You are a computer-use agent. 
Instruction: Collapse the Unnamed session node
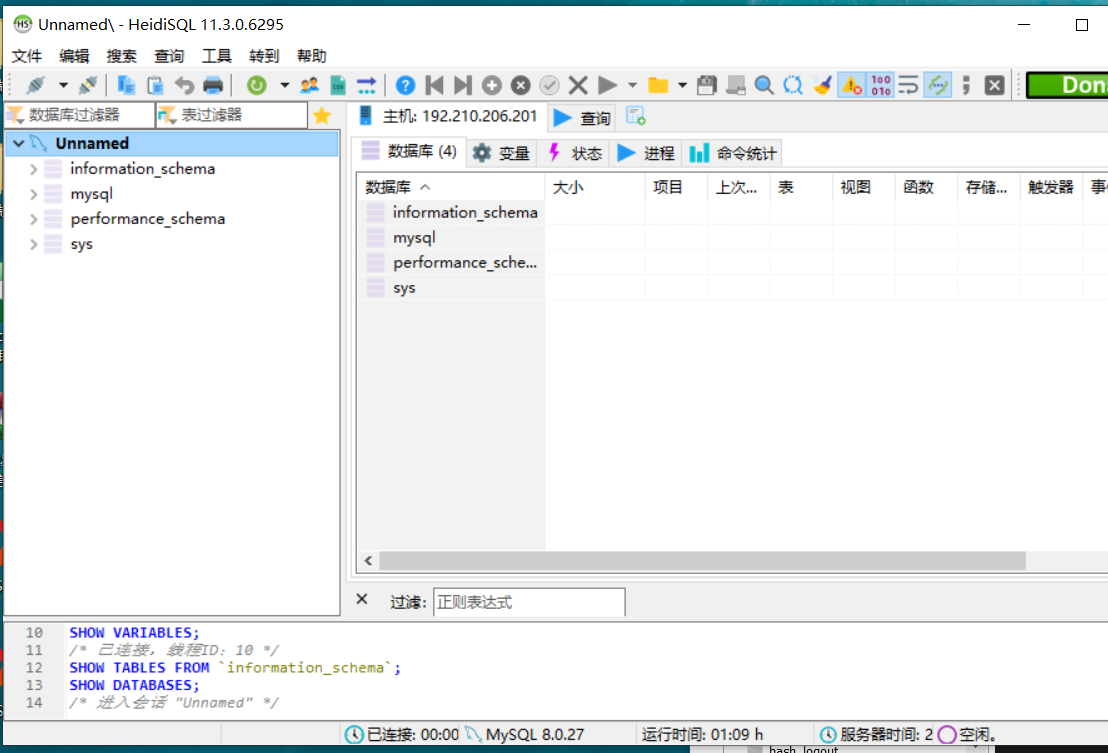[x=18, y=143]
